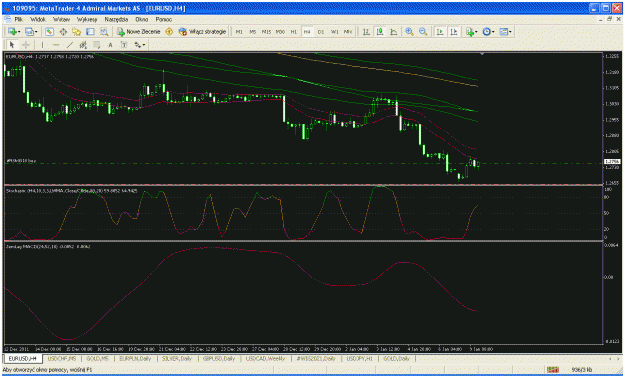The height and width of the screenshot is (376, 625).
Task: Open the Pomoc menu
Action: (x=164, y=19)
